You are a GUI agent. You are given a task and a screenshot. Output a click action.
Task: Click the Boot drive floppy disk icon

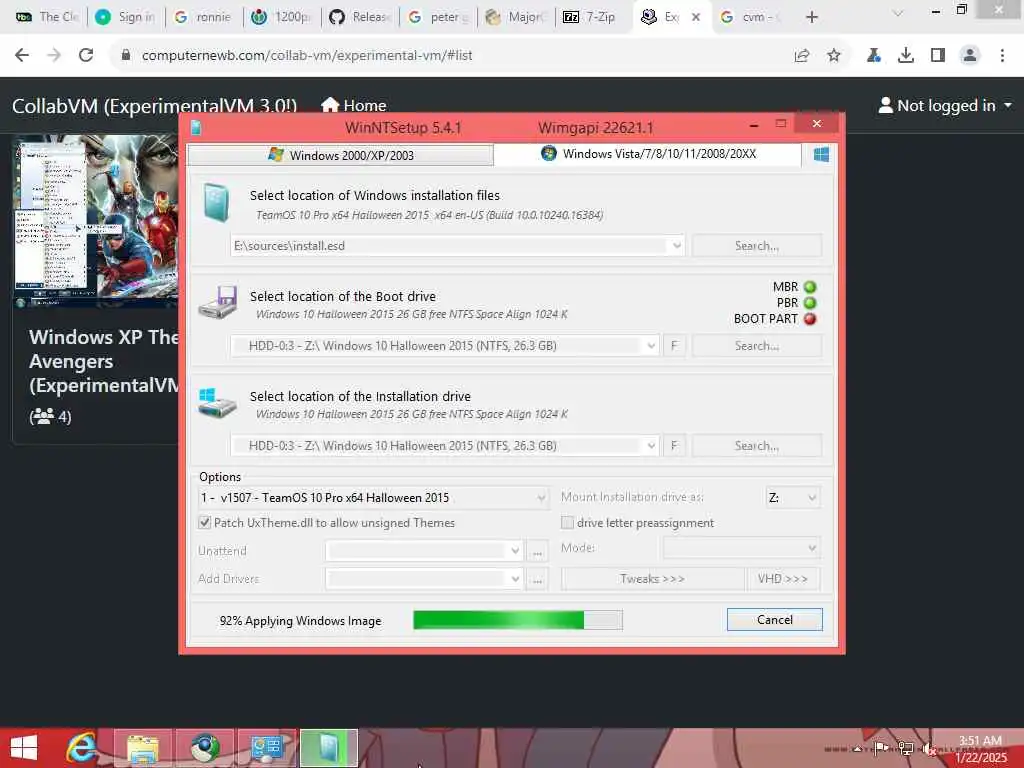218,302
